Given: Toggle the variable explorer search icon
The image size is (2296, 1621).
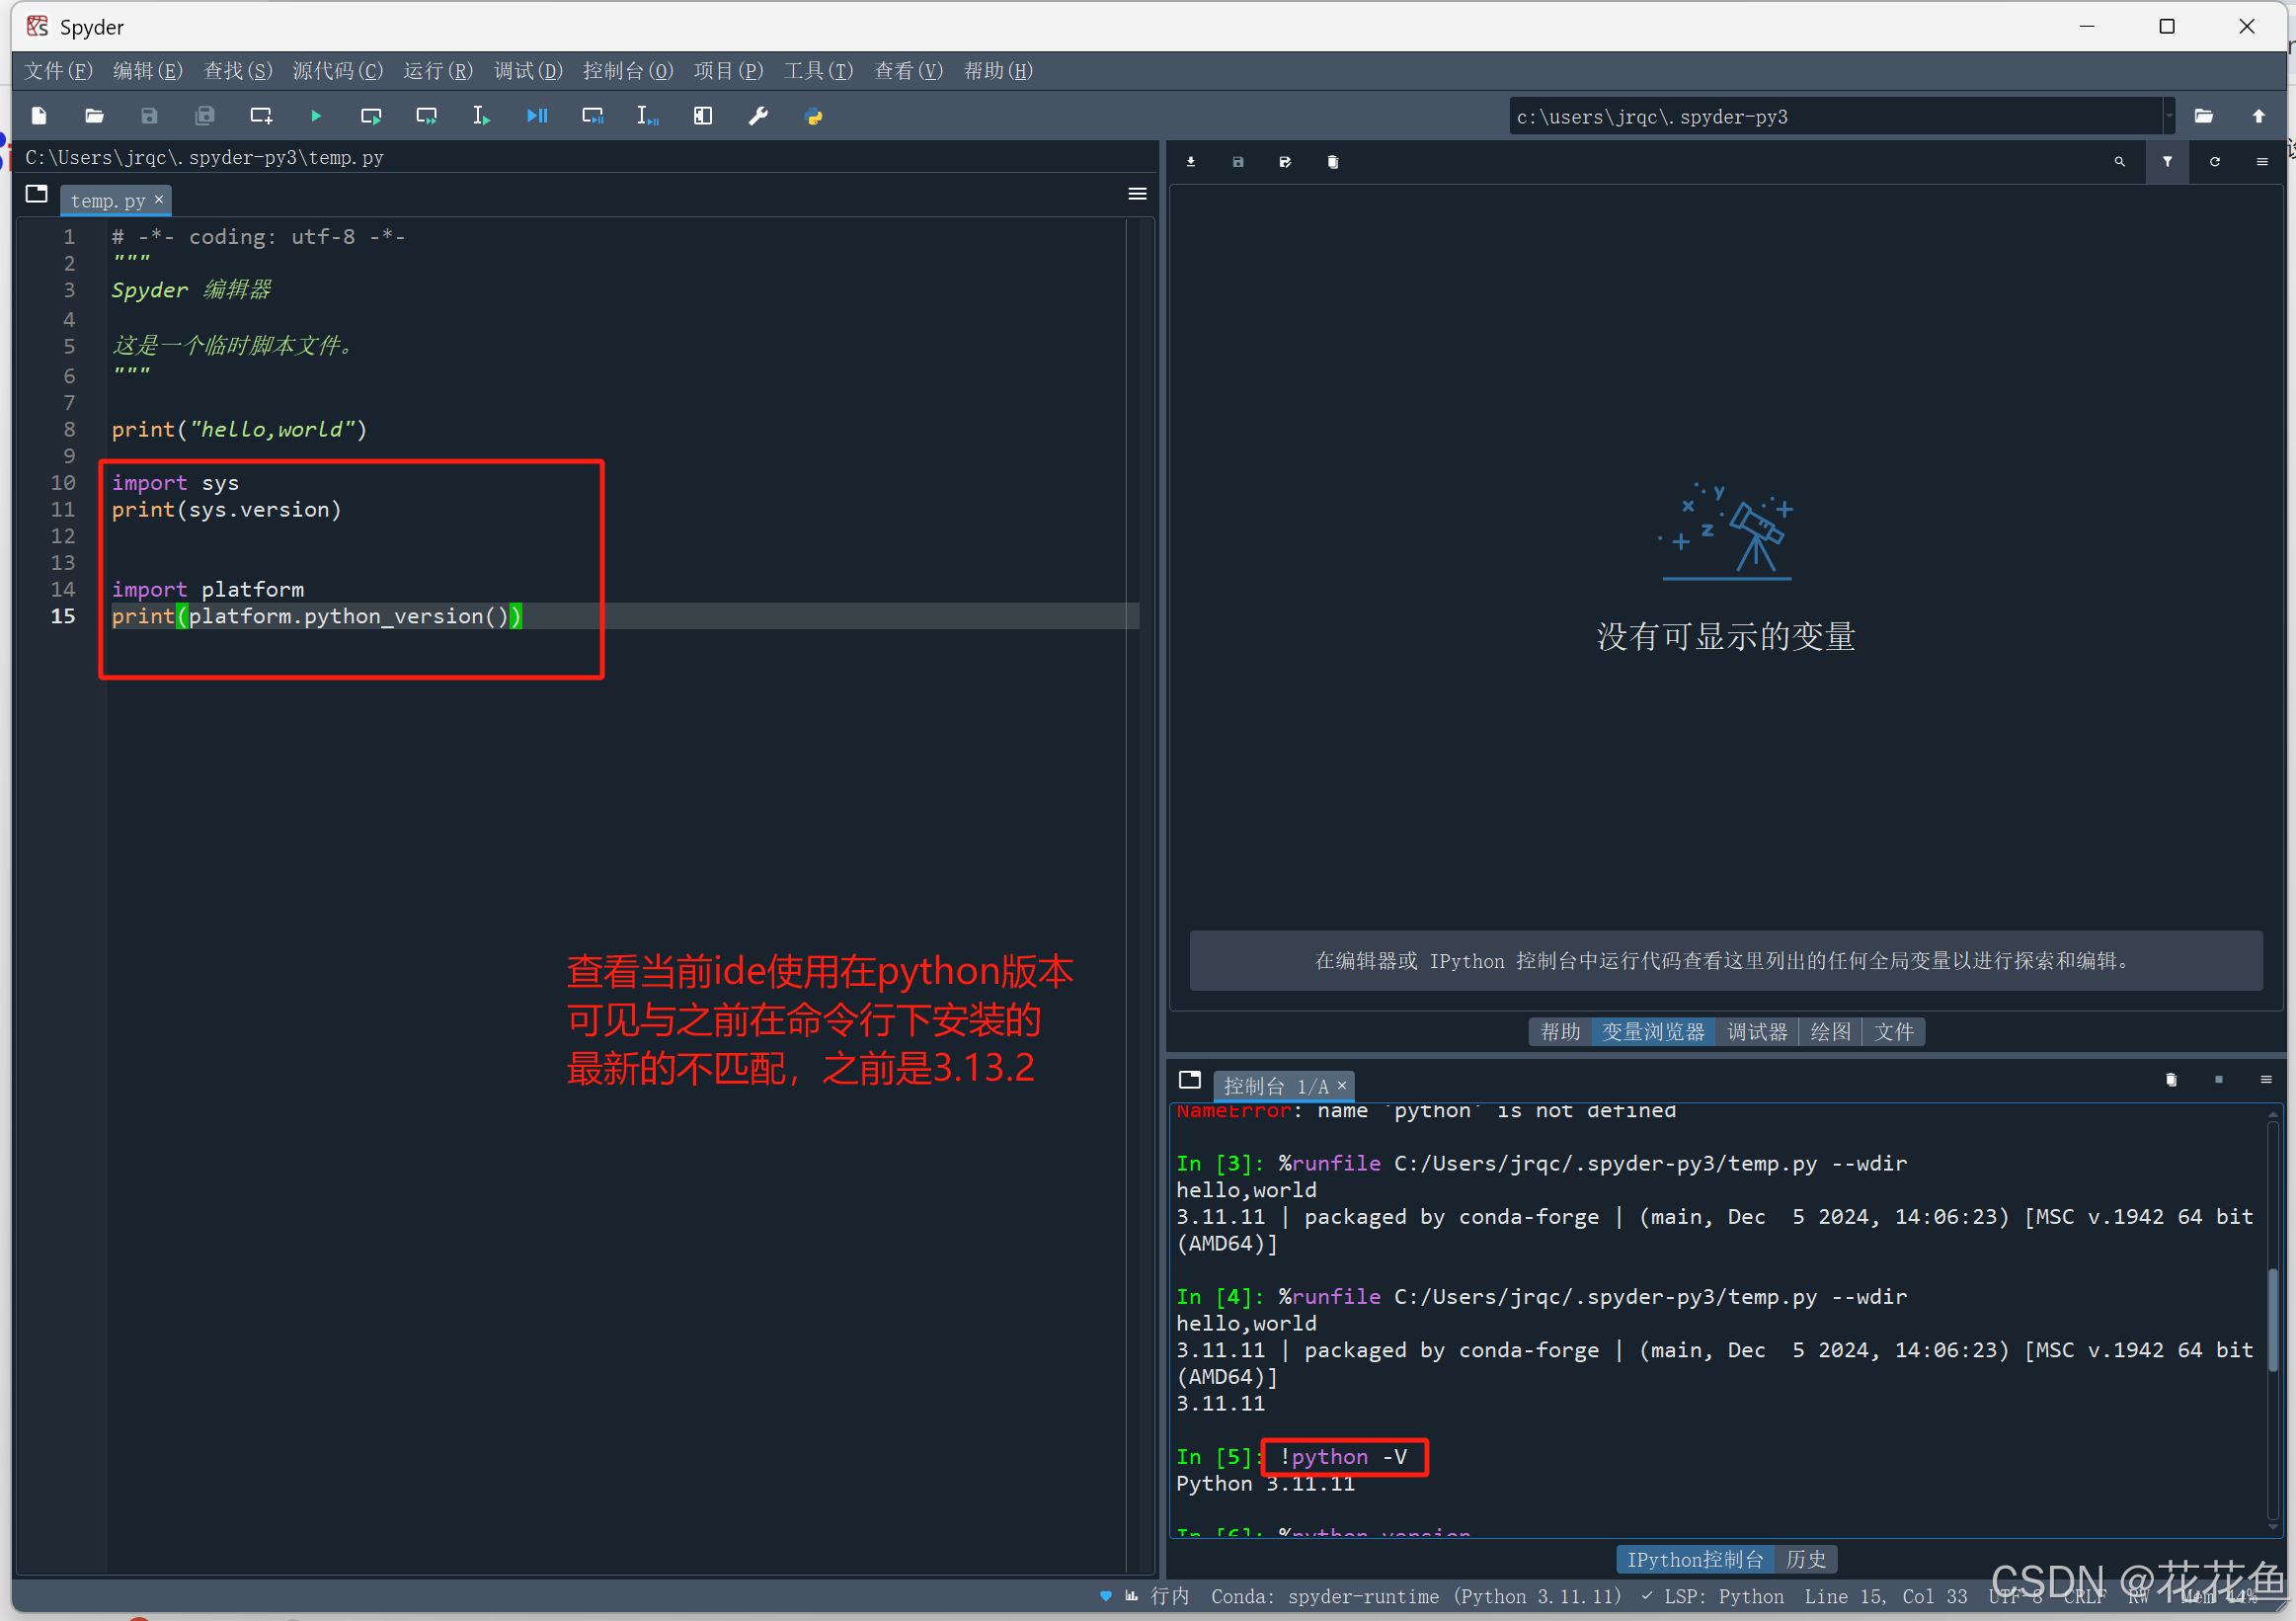Looking at the screenshot, I should 2119,161.
